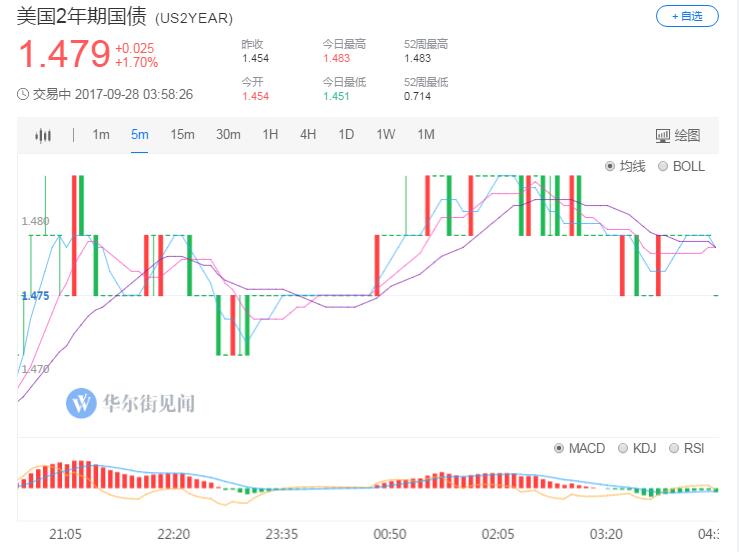Click the 21:05 time axis label
This screenshot has height=552, width=739.
click(65, 535)
